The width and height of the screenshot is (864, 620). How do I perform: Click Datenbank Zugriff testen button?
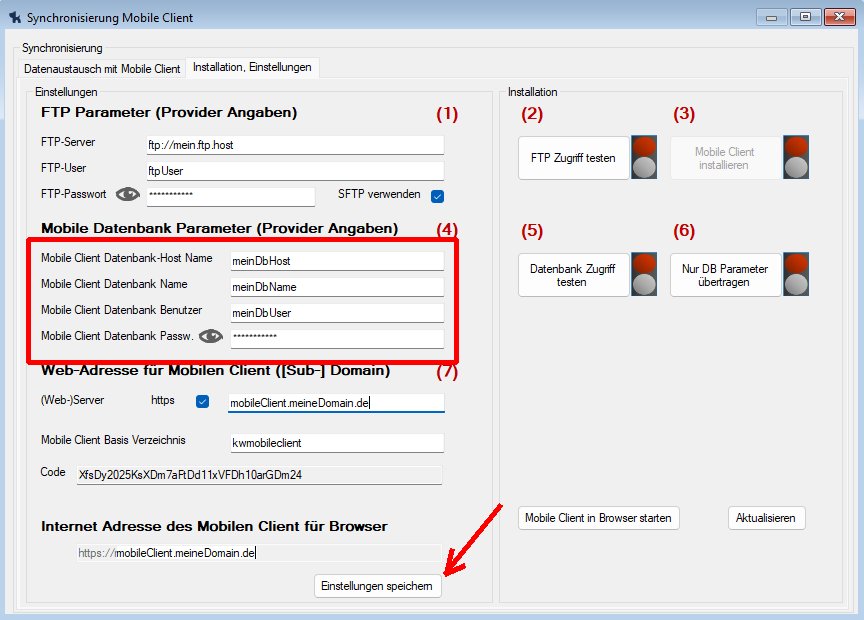[x=573, y=275]
